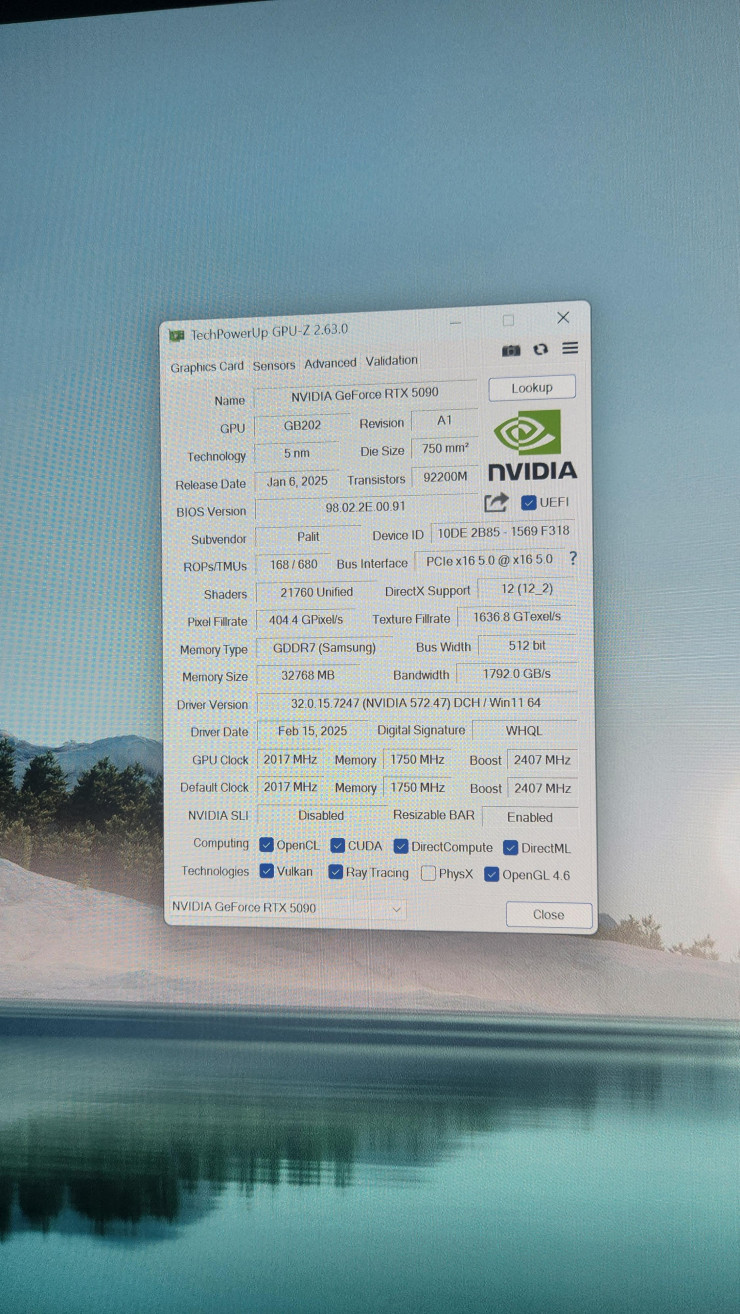The width and height of the screenshot is (740, 1314).
Task: Click the ROPs/TMUs field 168 / 680
Action: coord(293,564)
